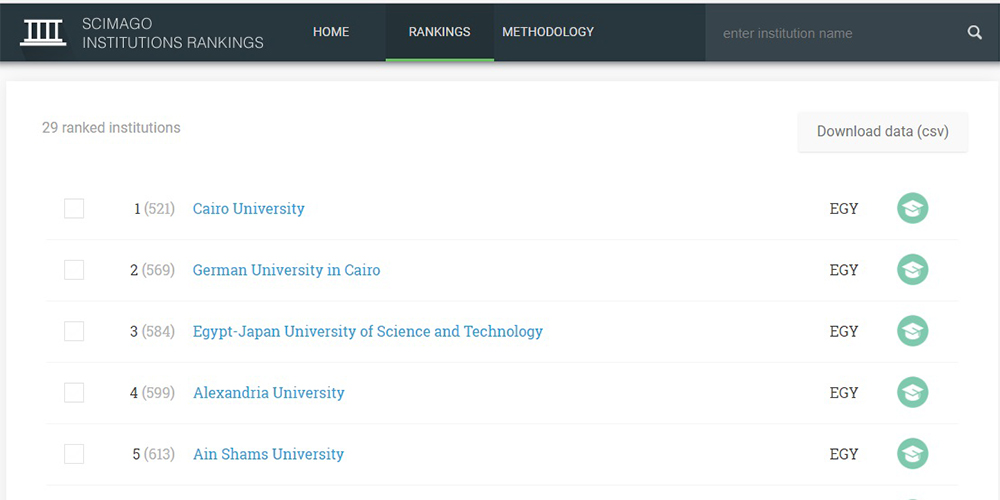Click rank text '3 (584)'
This screenshot has width=1000, height=500.
click(152, 331)
